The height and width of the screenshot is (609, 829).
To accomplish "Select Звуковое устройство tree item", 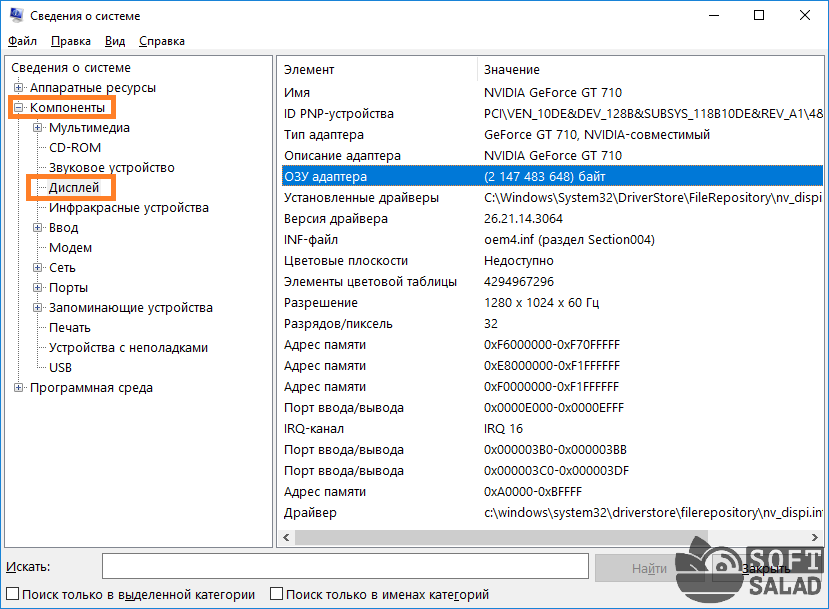I will (x=111, y=168).
